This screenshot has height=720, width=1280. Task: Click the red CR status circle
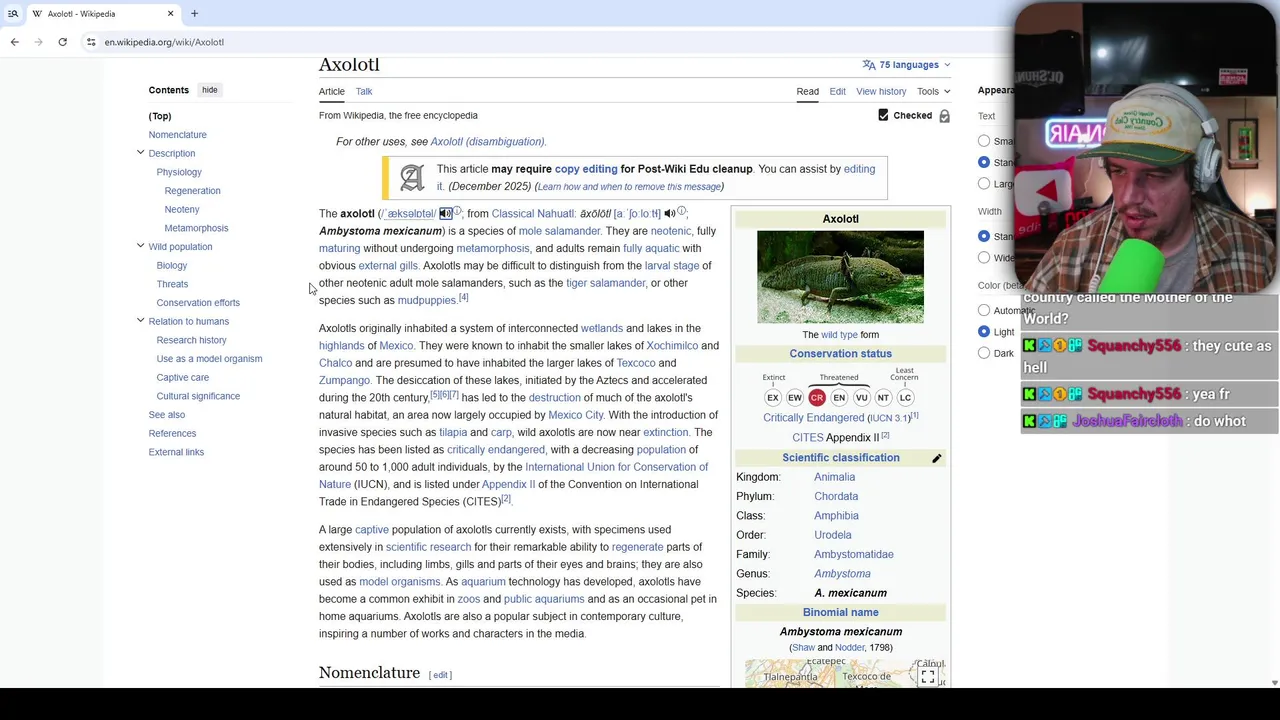(817, 398)
